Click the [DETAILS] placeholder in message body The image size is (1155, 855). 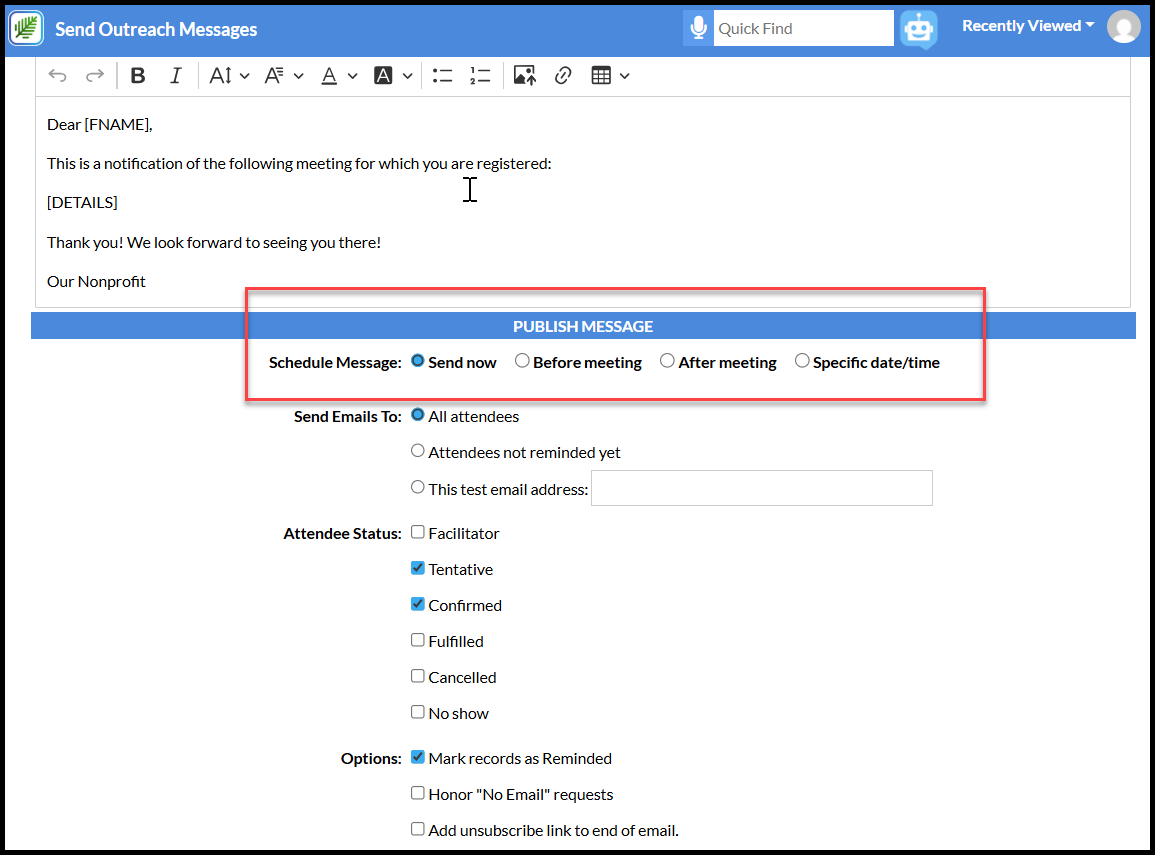[82, 203]
